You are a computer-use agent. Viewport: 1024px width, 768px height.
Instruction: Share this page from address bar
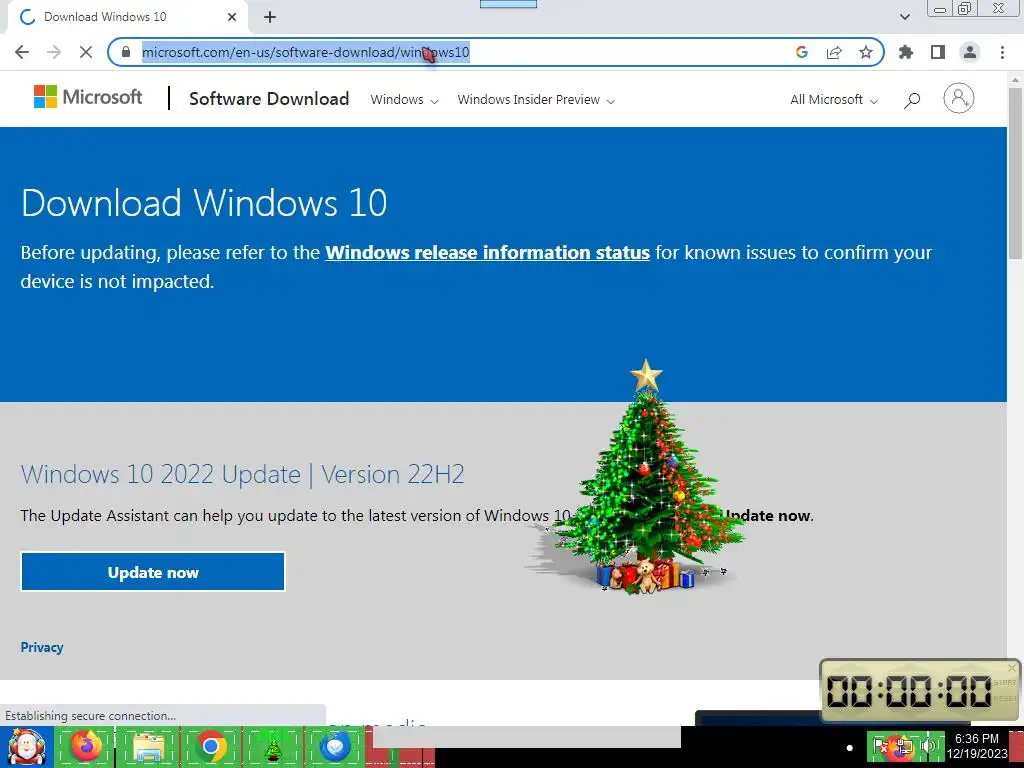pyautogui.click(x=834, y=52)
